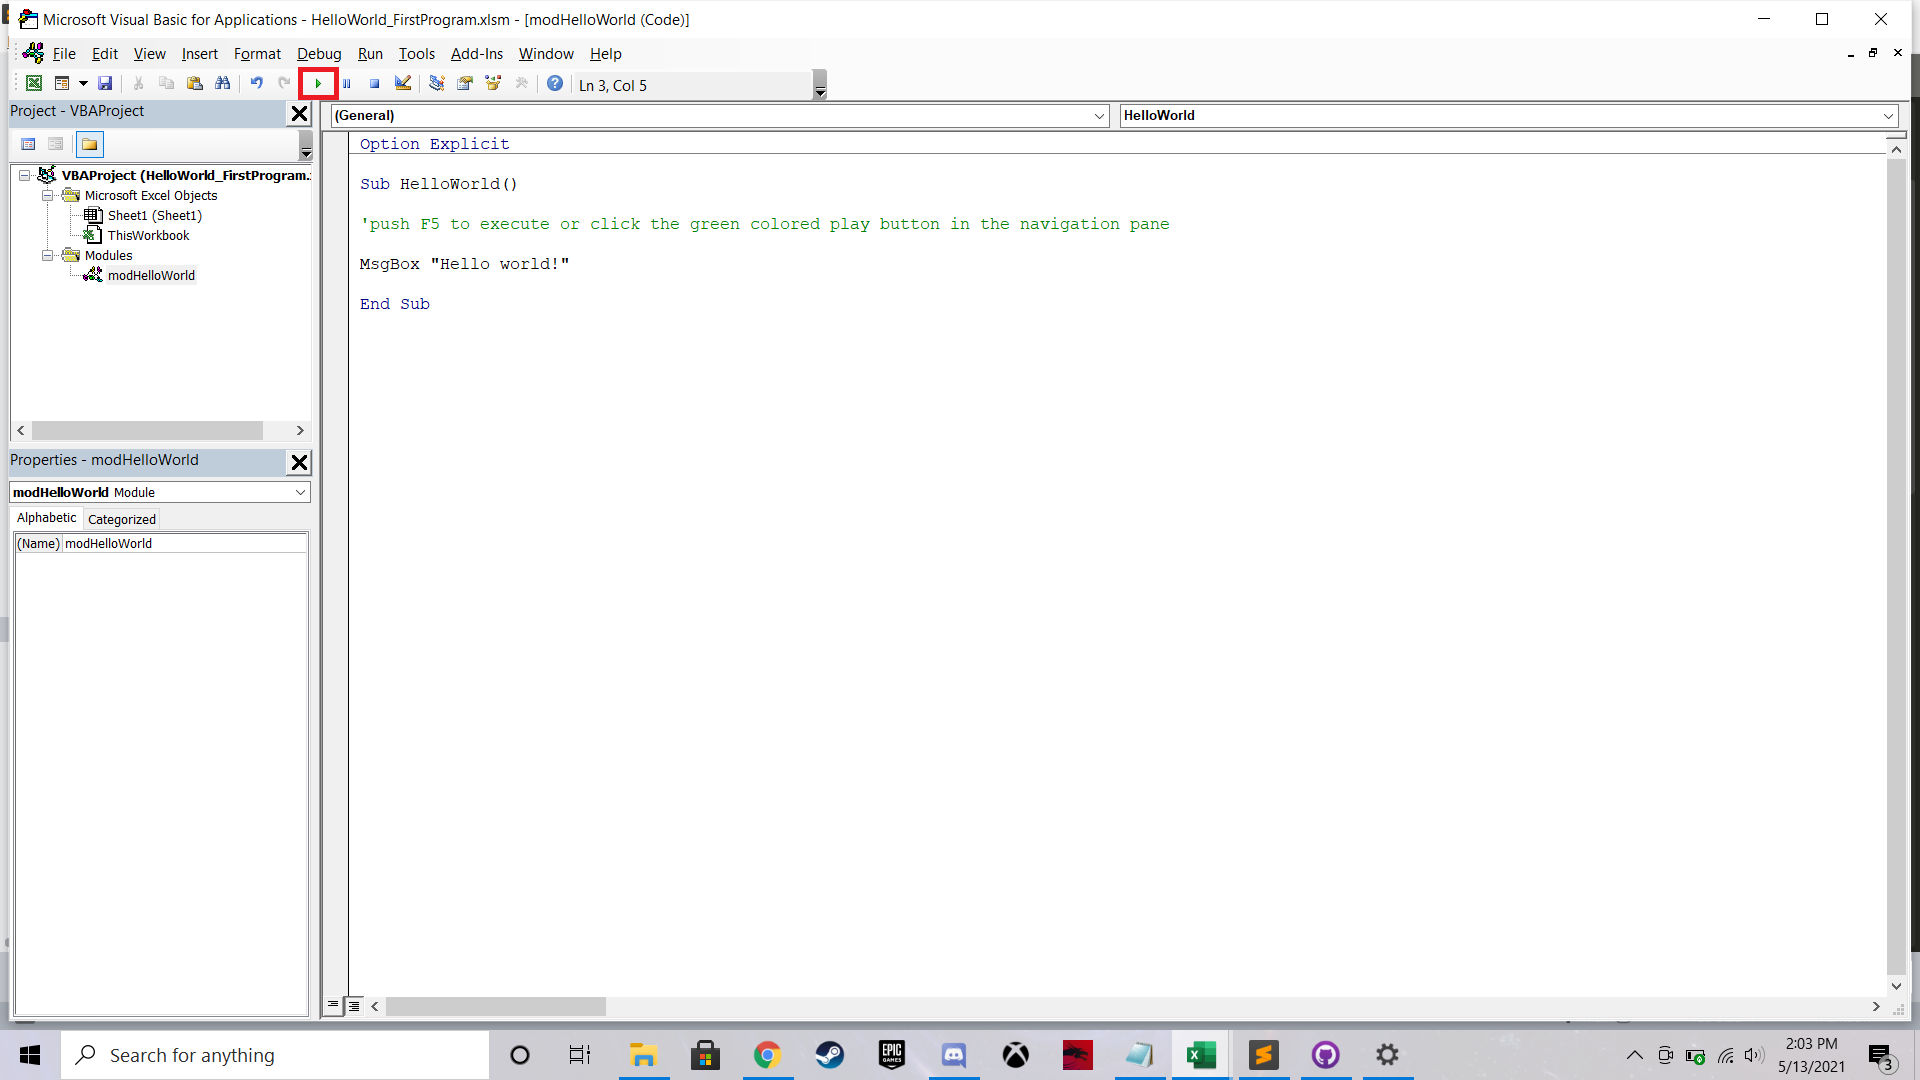Open the Add-Ins menu
This screenshot has height=1080, width=1920.
tap(477, 54)
